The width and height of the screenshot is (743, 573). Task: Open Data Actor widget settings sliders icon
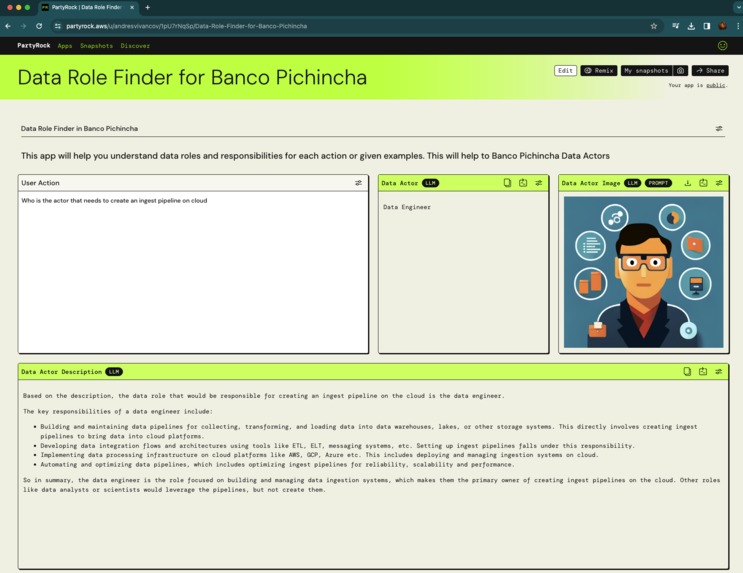click(x=539, y=183)
